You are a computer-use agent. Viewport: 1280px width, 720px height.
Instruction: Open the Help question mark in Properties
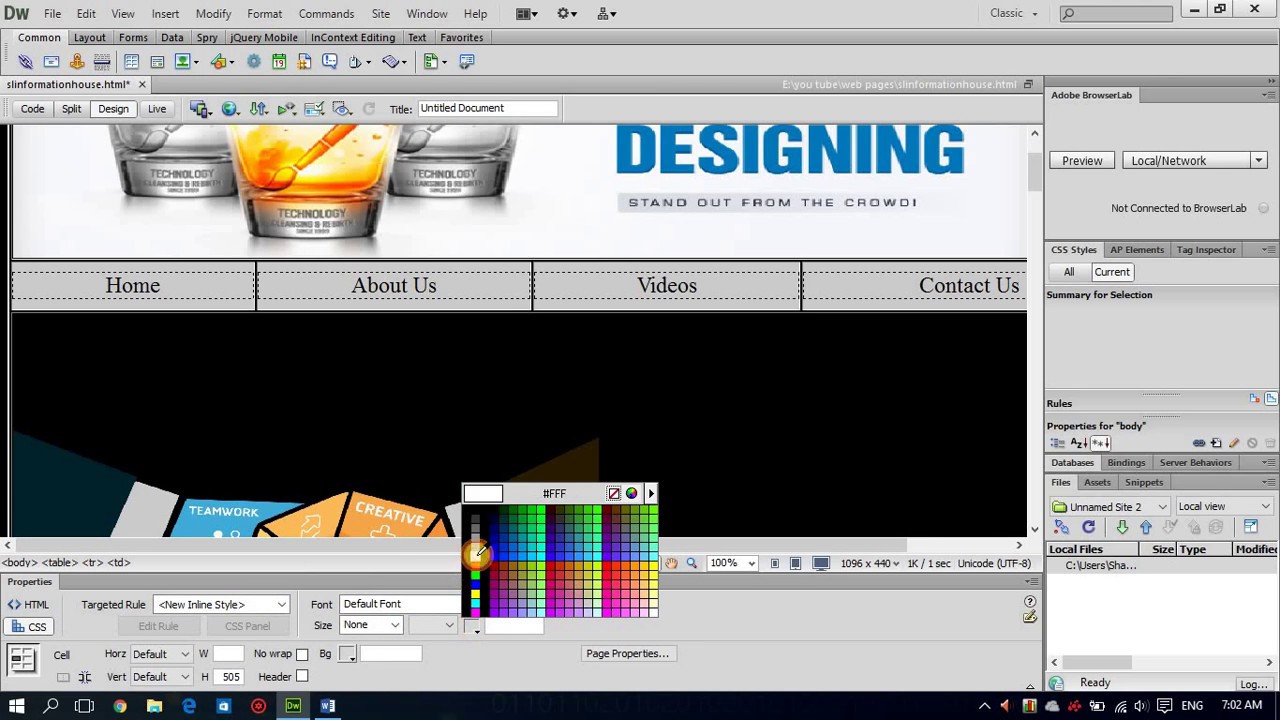[1030, 601]
